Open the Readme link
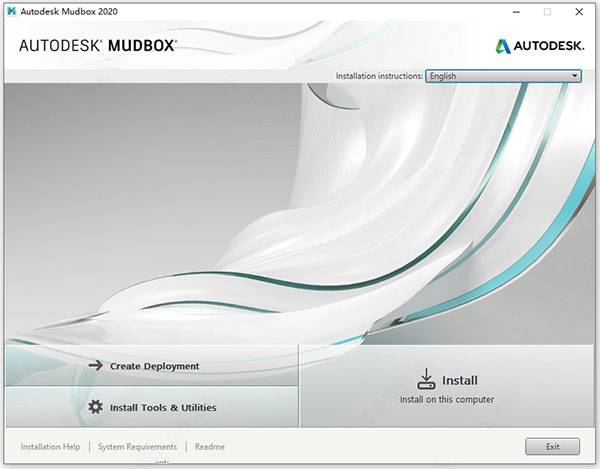This screenshot has width=600, height=469. (210, 446)
